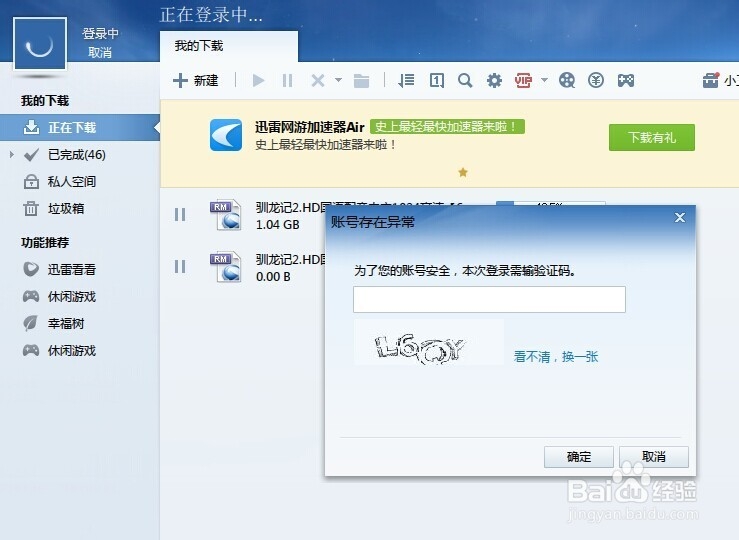739x540 pixels.
Task: Click the numbered page [1] icon
Action: point(437,81)
